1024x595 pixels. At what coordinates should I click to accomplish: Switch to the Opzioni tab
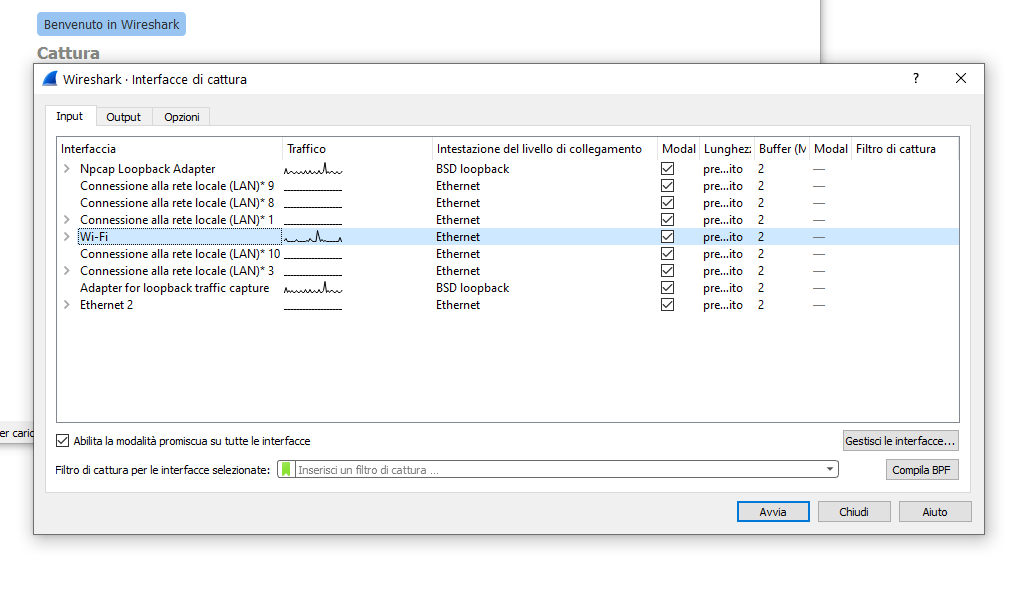point(182,117)
